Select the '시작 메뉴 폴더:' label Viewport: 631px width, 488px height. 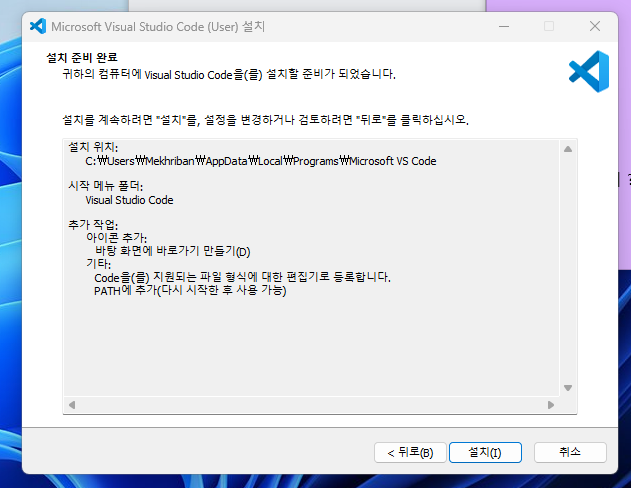click(x=106, y=185)
